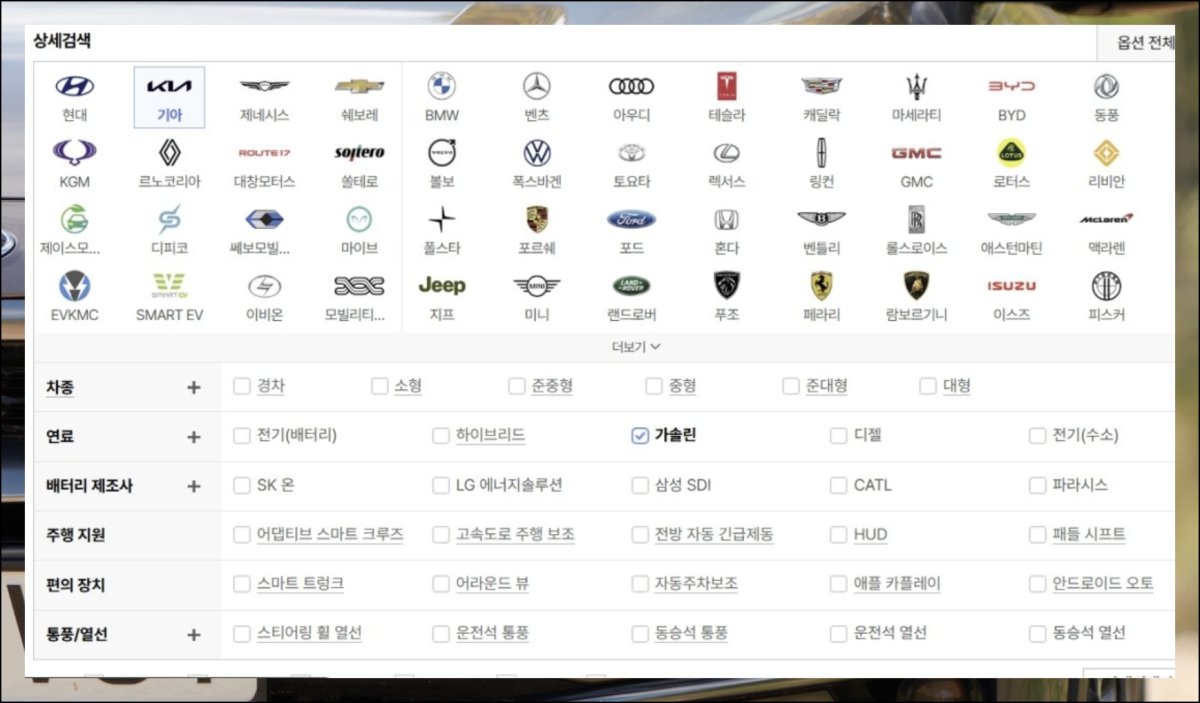The height and width of the screenshot is (703, 1200).
Task: Pick the Ford (포드) oval logo
Action: coord(632,219)
